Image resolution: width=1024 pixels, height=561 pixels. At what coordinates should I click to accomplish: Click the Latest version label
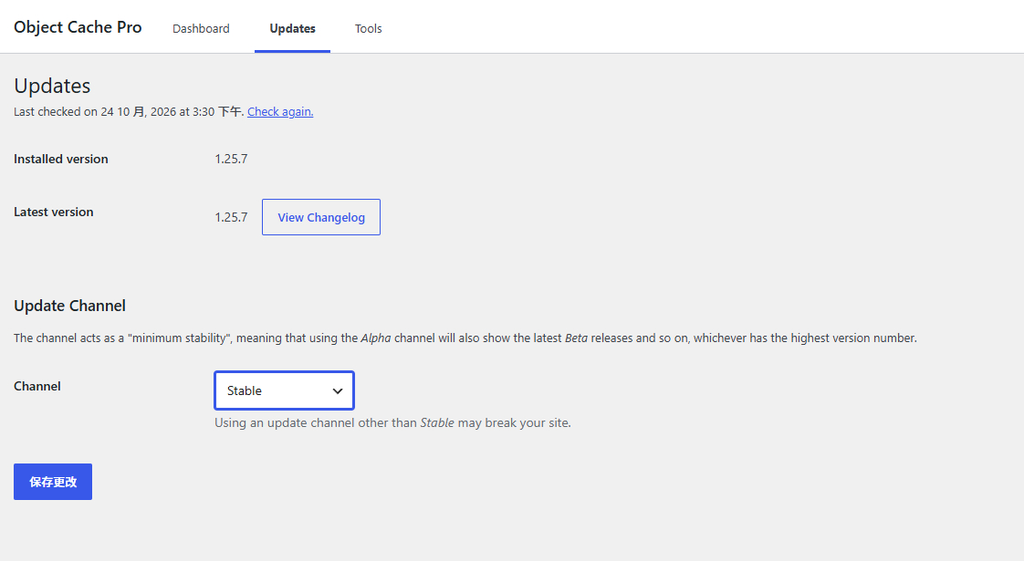tap(54, 212)
